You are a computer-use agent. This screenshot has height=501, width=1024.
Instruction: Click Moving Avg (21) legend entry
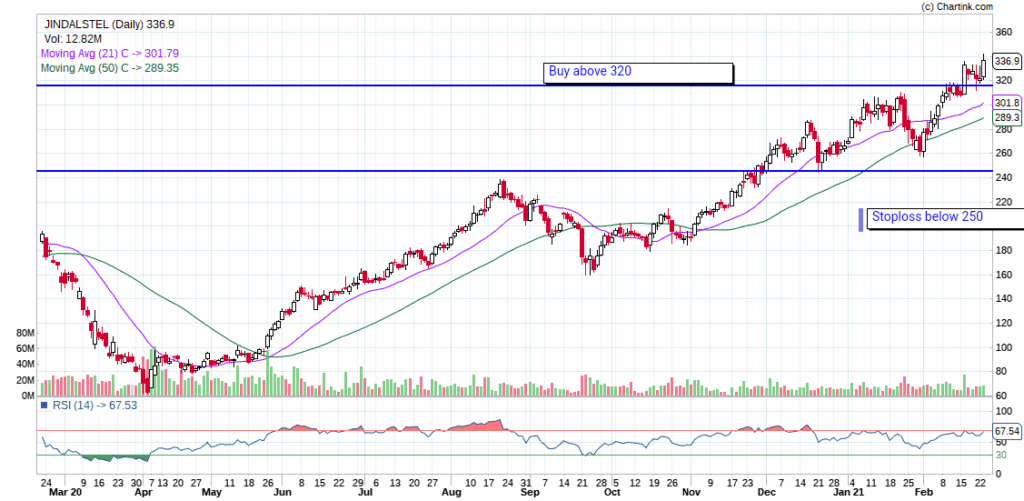[x=110, y=54]
